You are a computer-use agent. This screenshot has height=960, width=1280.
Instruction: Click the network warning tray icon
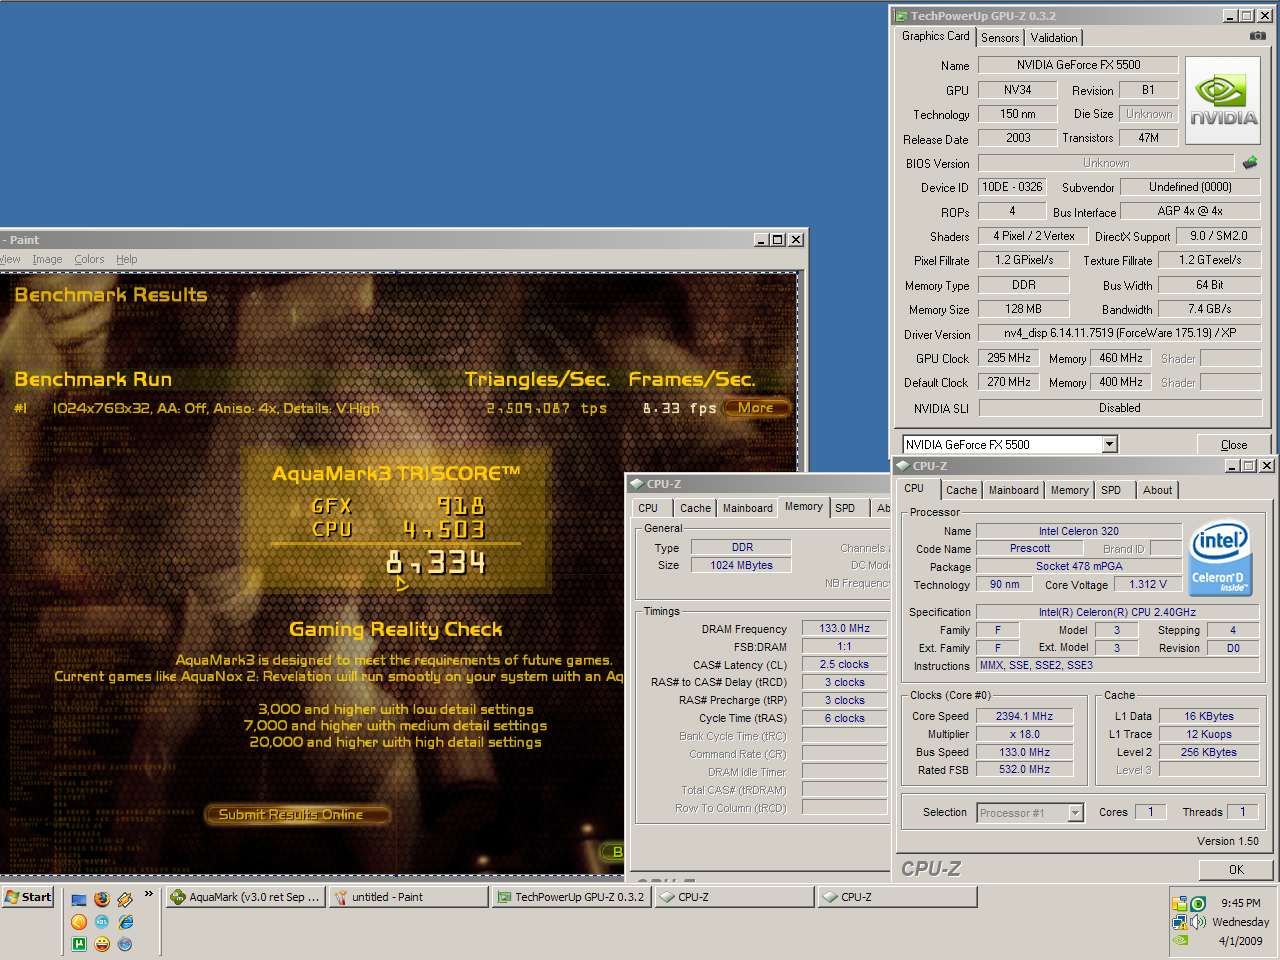[x=1180, y=921]
